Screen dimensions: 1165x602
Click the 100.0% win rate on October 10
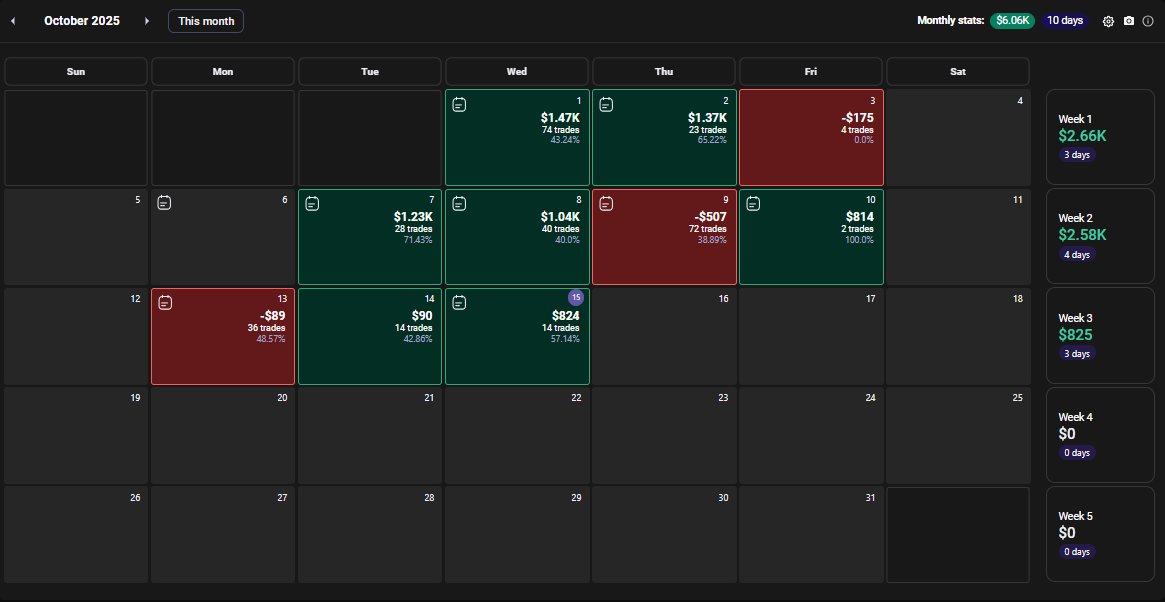[859, 240]
